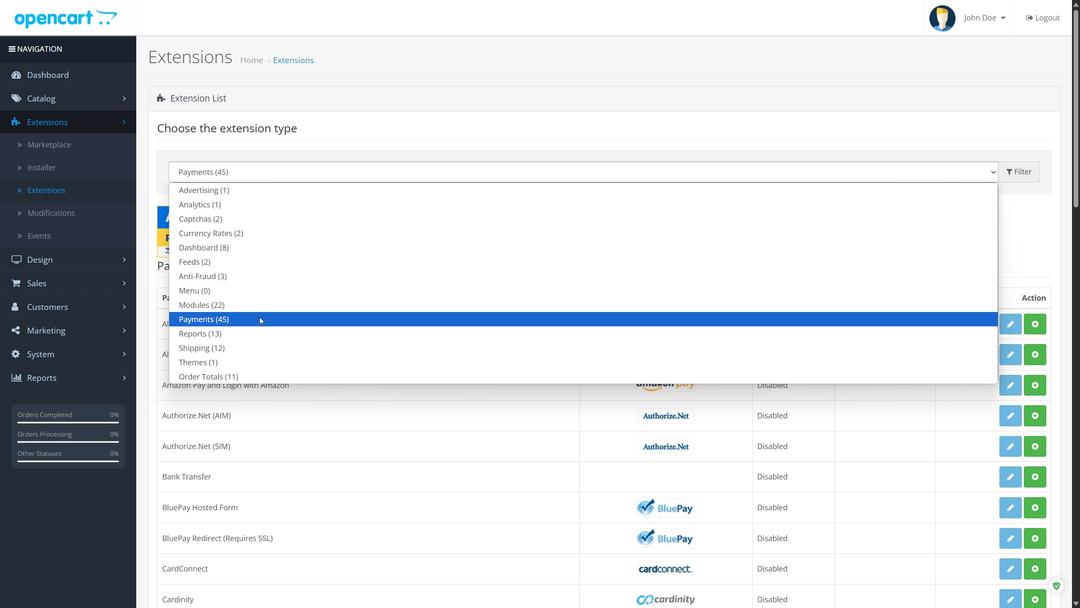Open the John Doe user dropdown
1080x608 pixels.
(984, 18)
